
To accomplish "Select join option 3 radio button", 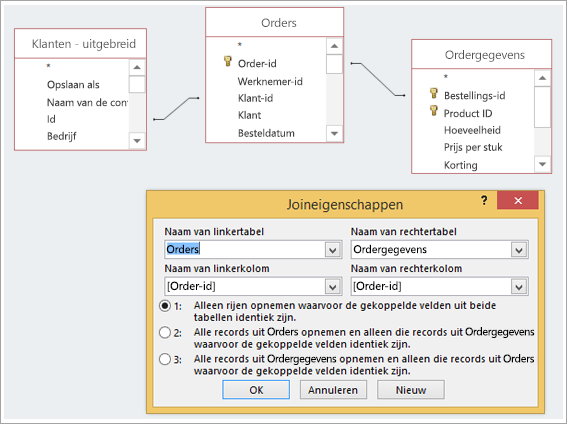I will click(165, 359).
